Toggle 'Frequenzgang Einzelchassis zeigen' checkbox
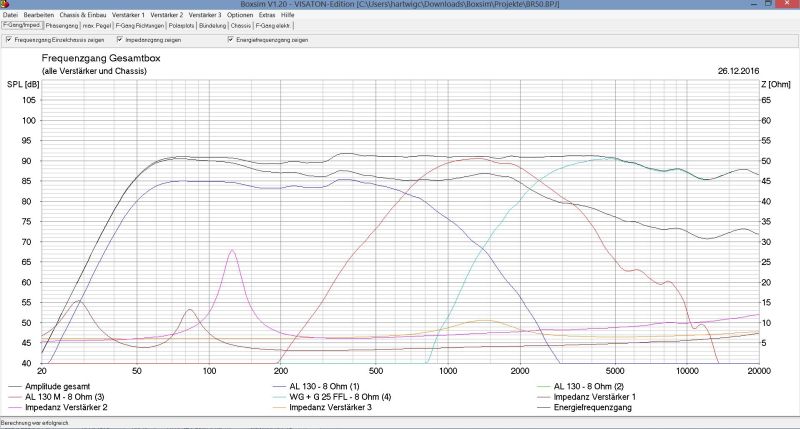Image resolution: width=800 pixels, height=429 pixels. tap(9, 40)
